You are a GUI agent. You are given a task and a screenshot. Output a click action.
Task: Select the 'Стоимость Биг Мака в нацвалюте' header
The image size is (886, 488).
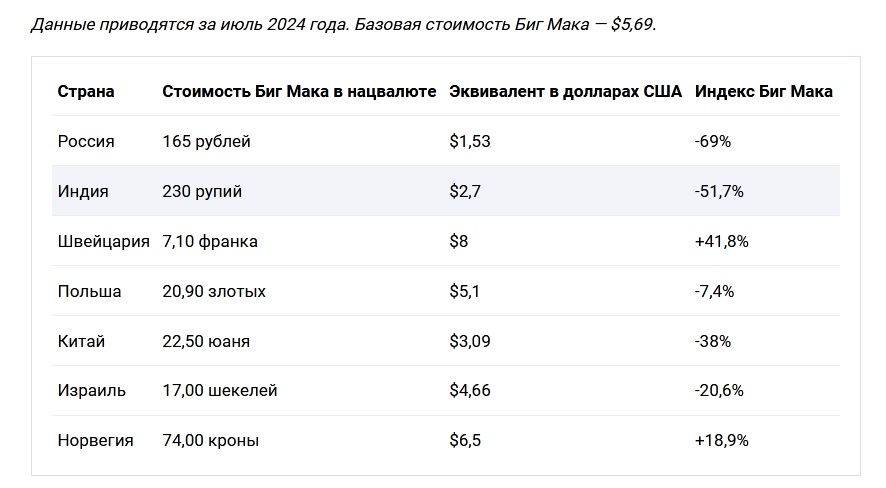(299, 92)
